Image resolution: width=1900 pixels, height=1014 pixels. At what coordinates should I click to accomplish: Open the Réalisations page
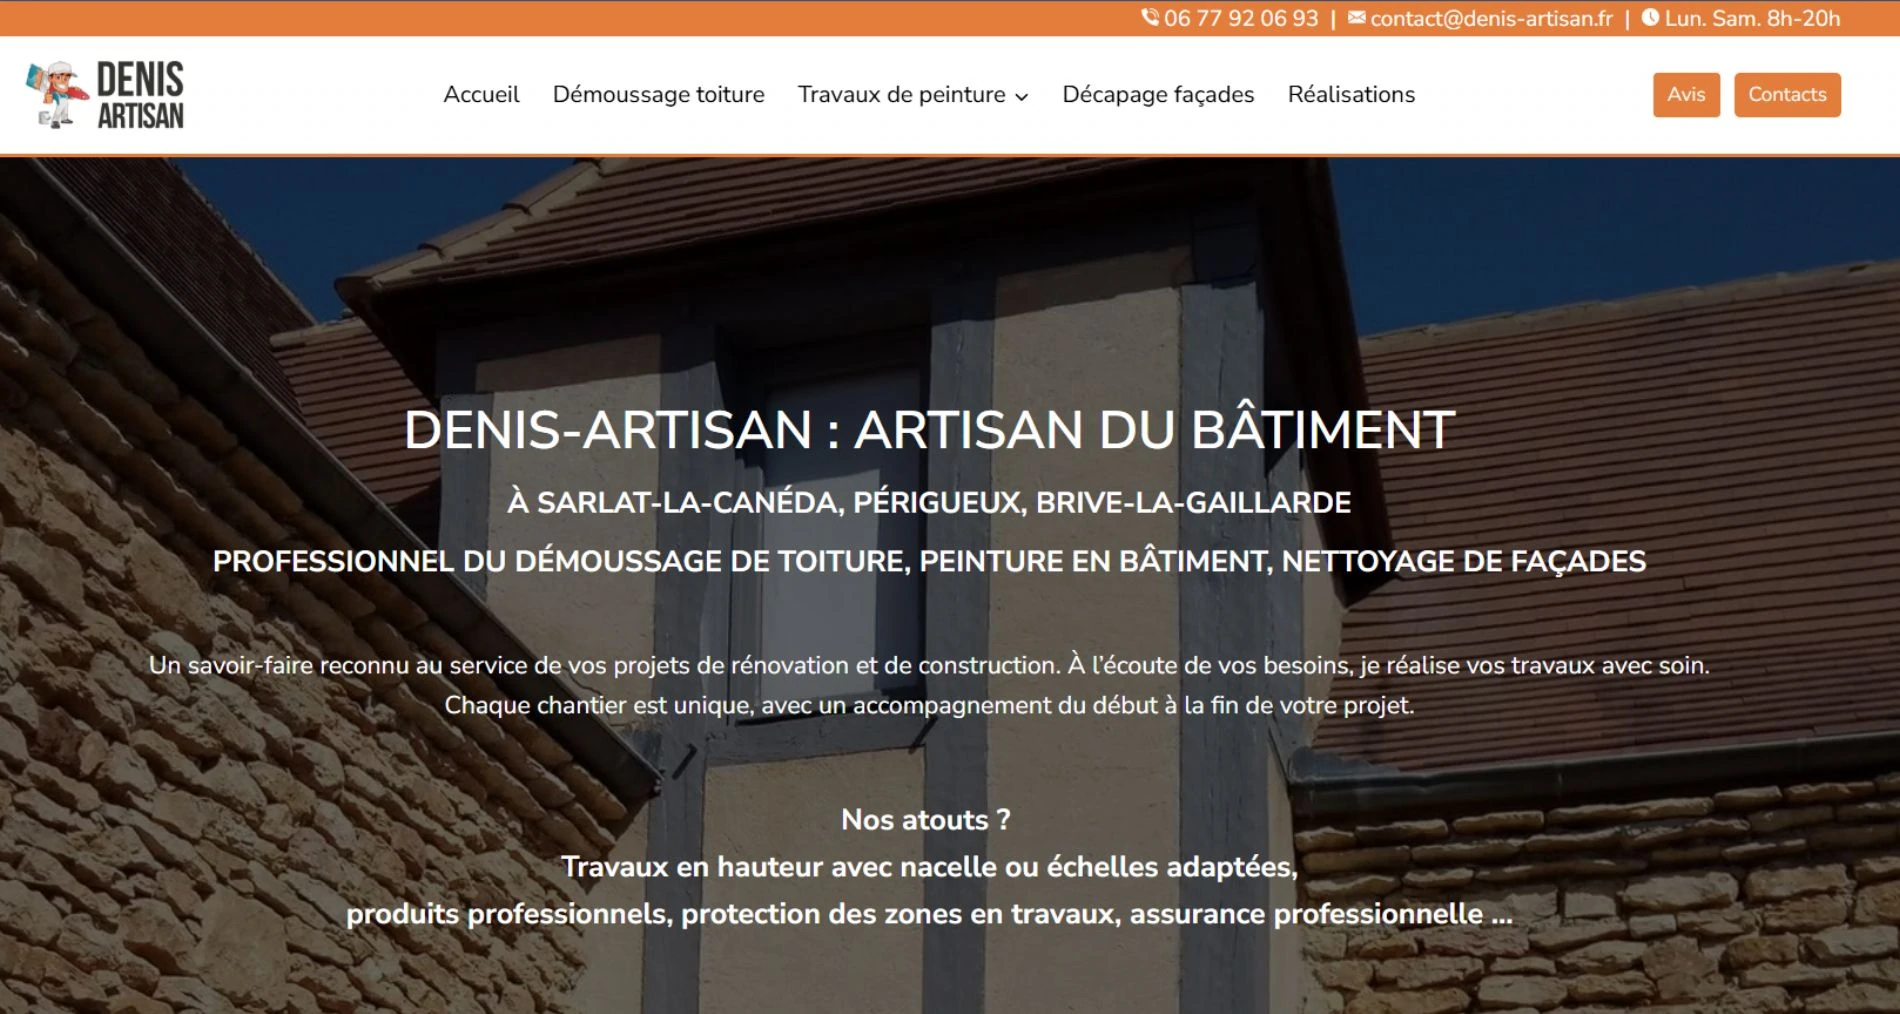tap(1351, 95)
